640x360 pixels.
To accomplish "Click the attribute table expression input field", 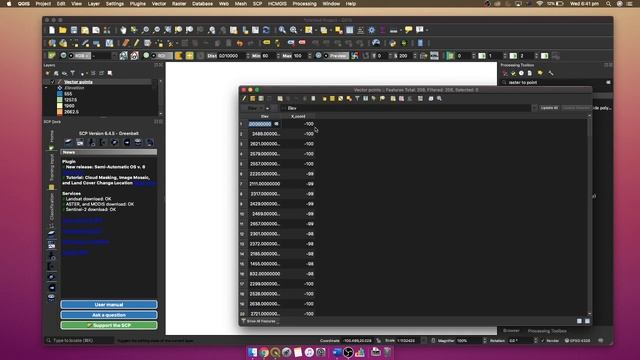I will click(x=408, y=108).
